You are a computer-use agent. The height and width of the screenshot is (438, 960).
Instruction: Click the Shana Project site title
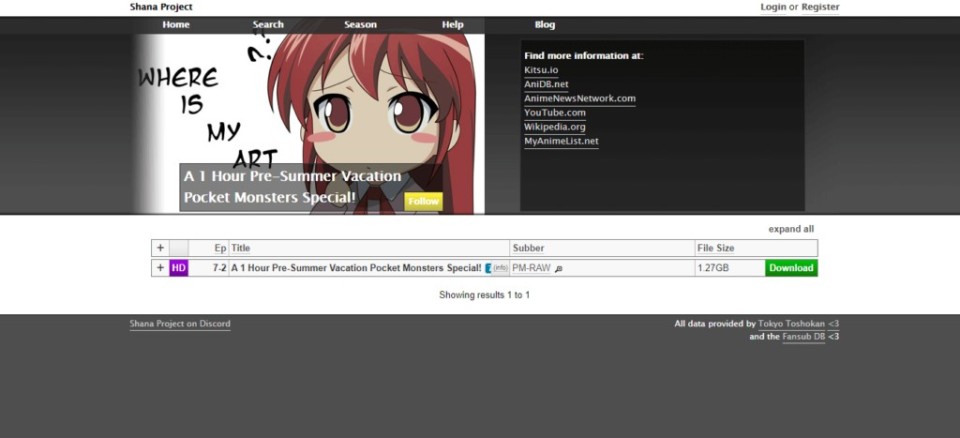[161, 7]
